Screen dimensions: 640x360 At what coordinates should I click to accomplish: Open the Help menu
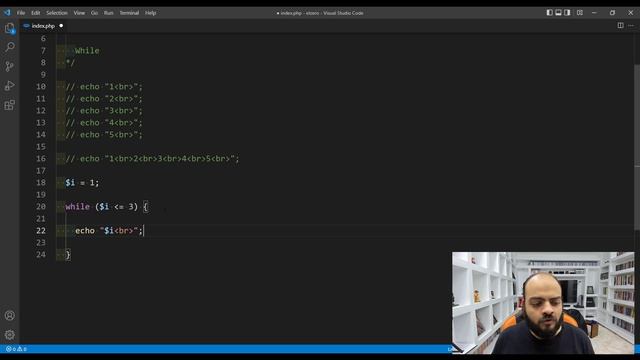(x=151, y=13)
